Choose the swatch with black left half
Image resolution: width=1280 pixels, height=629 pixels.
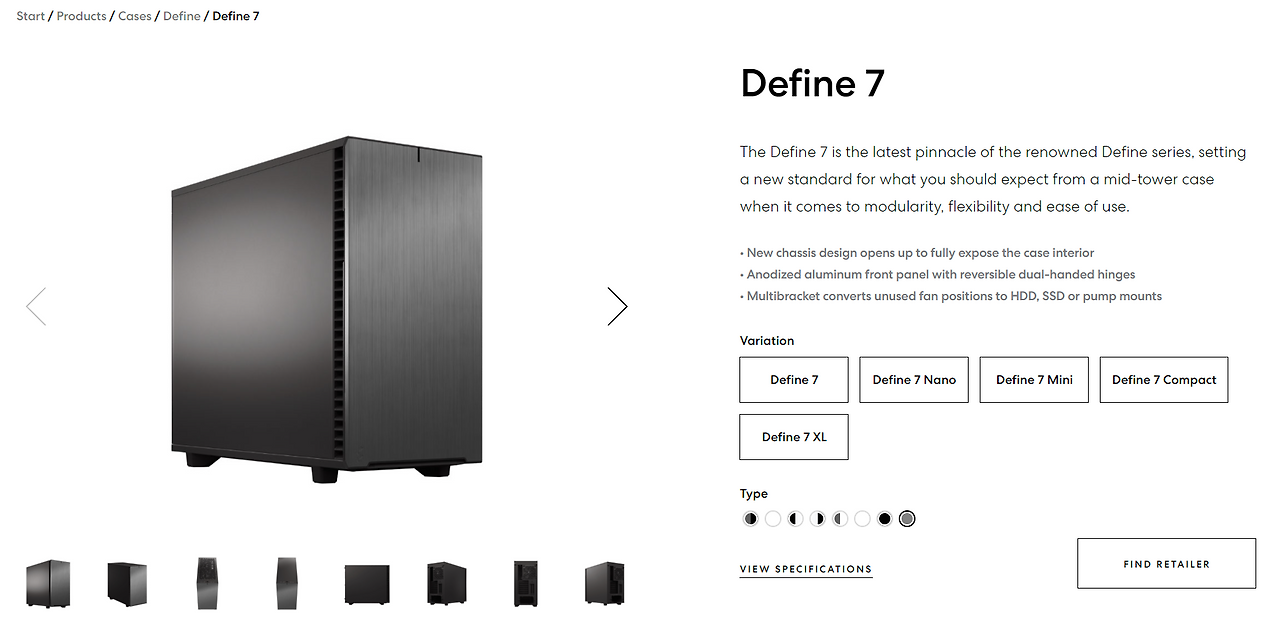pos(795,519)
